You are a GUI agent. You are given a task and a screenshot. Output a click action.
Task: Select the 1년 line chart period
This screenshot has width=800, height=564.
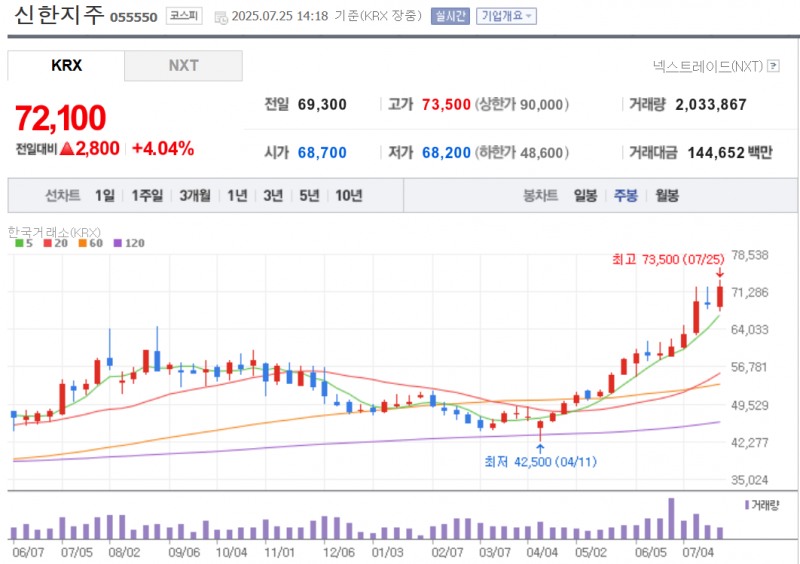pos(237,195)
